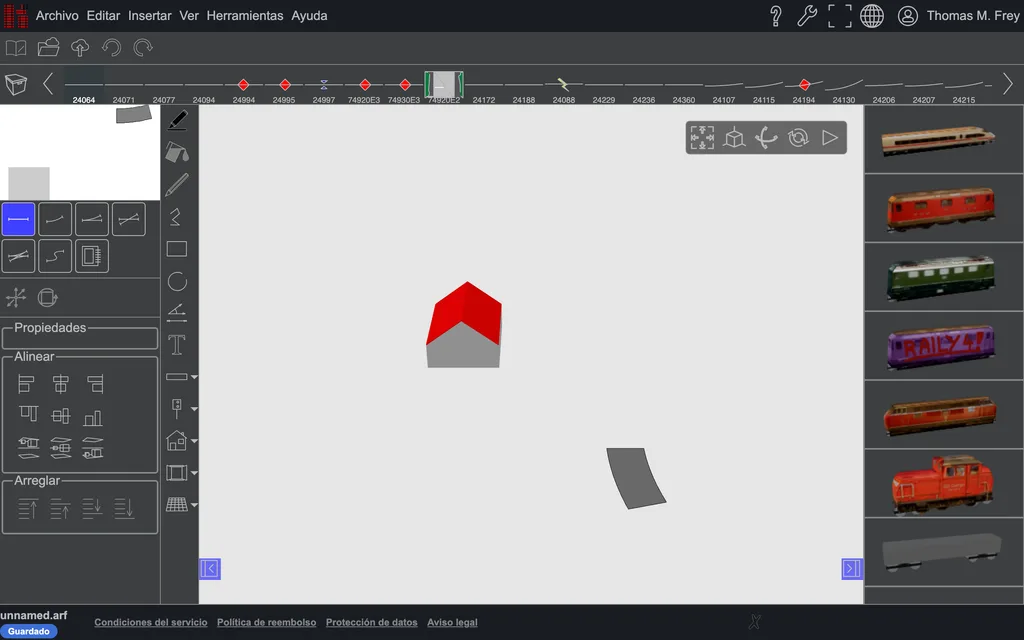Open file with the folder icon
Viewport: 1024px width, 640px height.
coord(48,48)
